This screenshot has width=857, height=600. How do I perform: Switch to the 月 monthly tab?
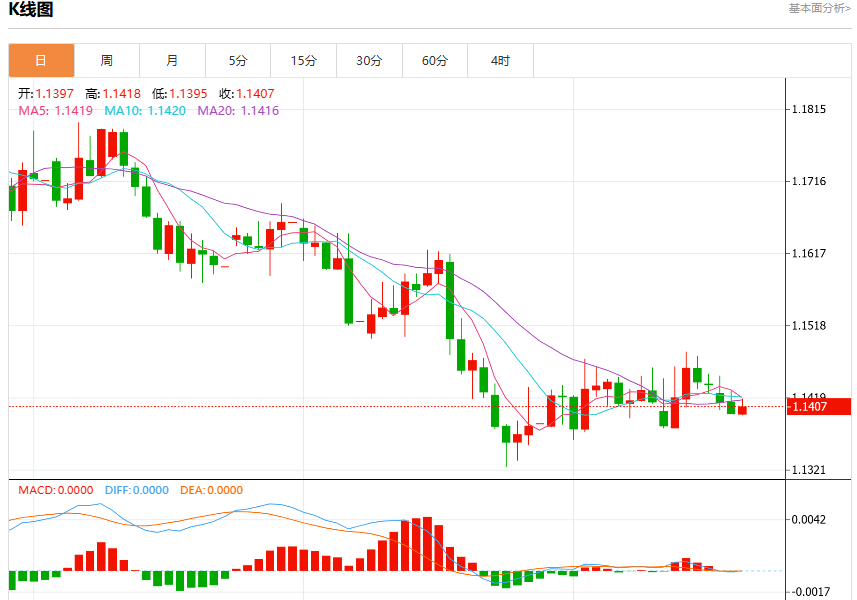pyautogui.click(x=173, y=61)
